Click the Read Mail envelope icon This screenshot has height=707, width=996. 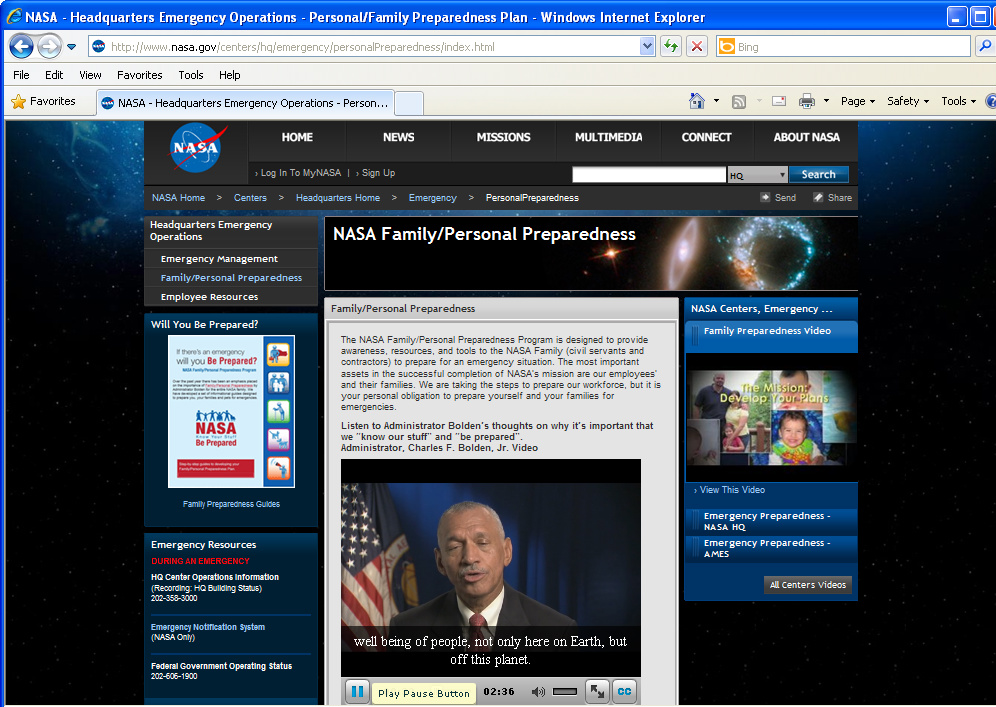[779, 101]
